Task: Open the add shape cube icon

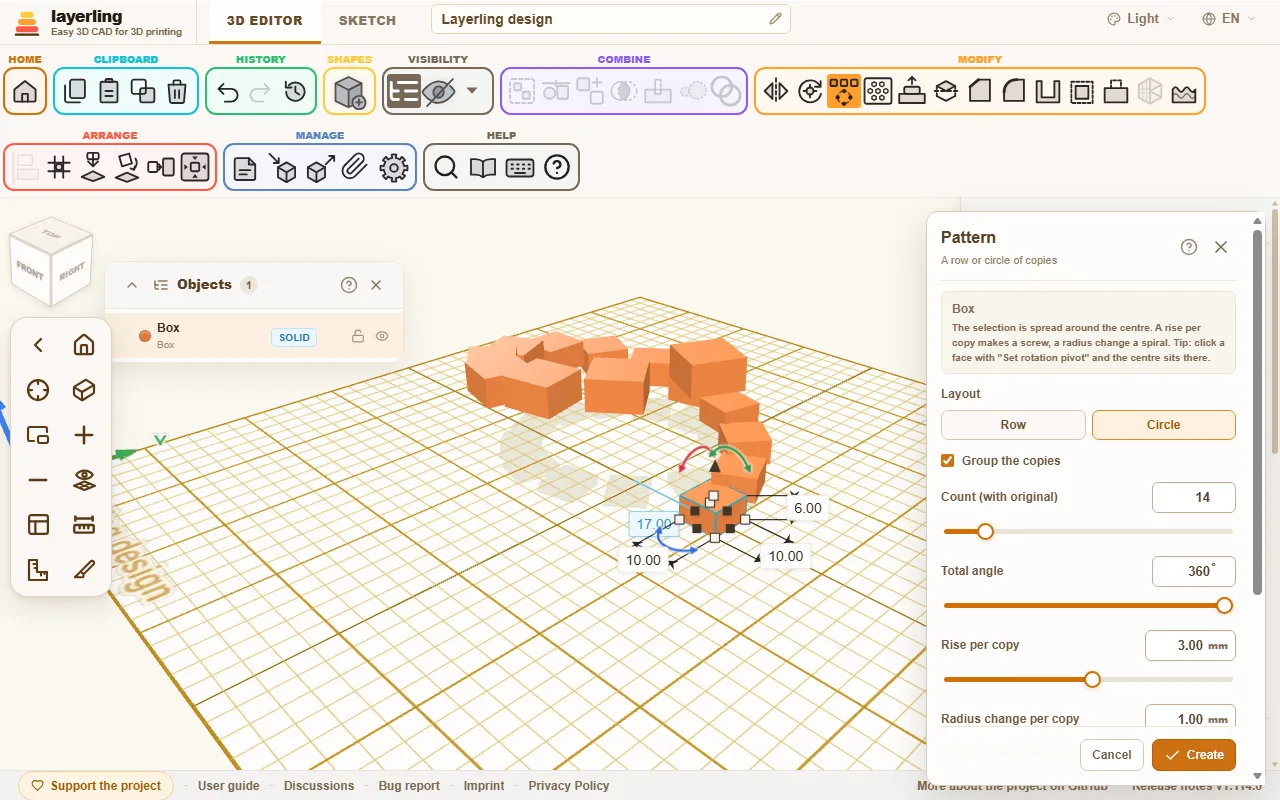Action: pos(349,92)
